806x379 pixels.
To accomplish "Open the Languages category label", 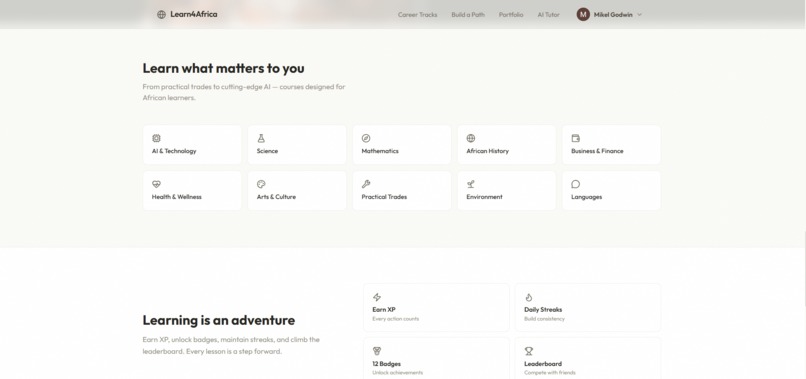I will pos(587,196).
